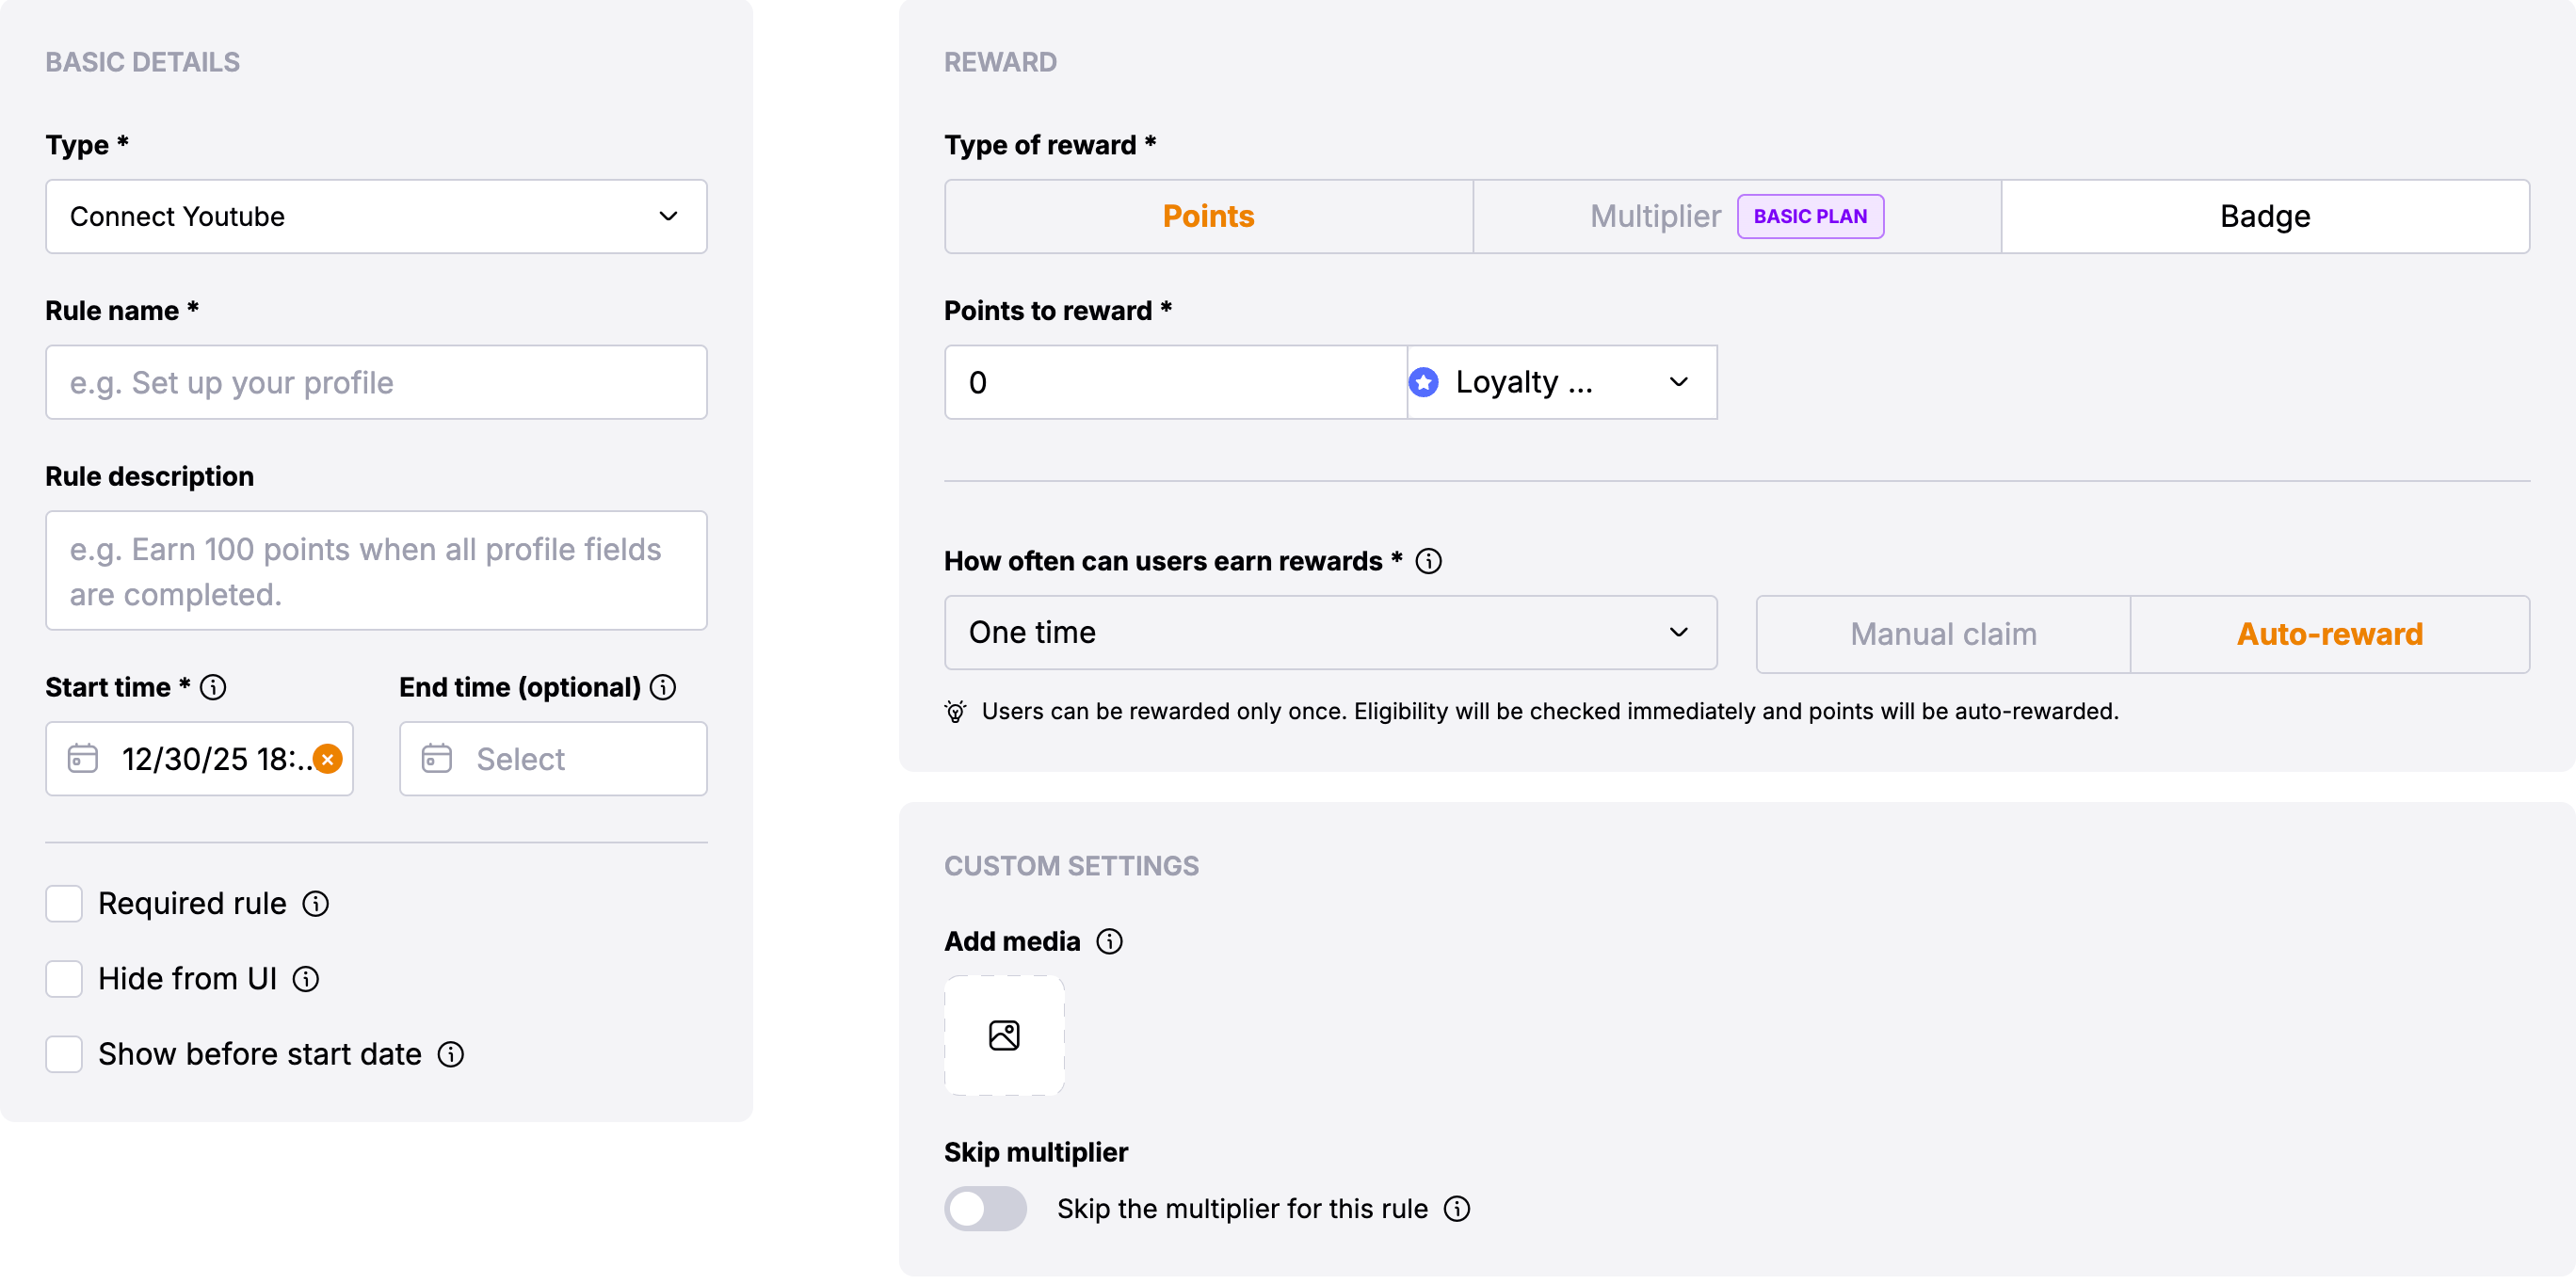Viewport: 2576px width, 1284px height.
Task: Open the Connect Youtube type dropdown
Action: click(376, 217)
